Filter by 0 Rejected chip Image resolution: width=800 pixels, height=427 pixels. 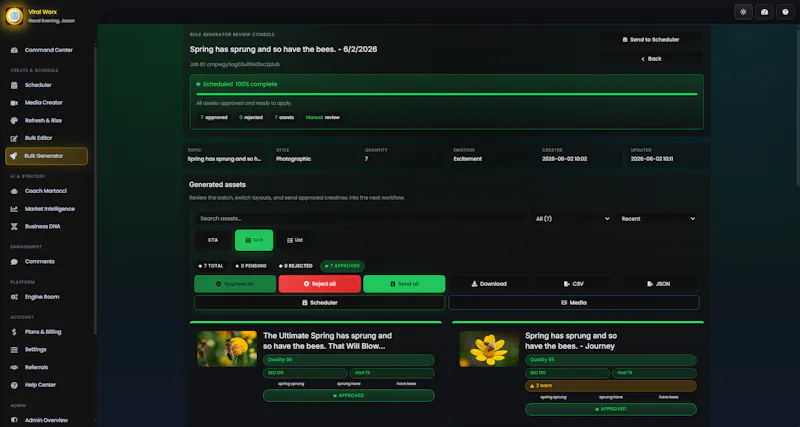click(295, 266)
